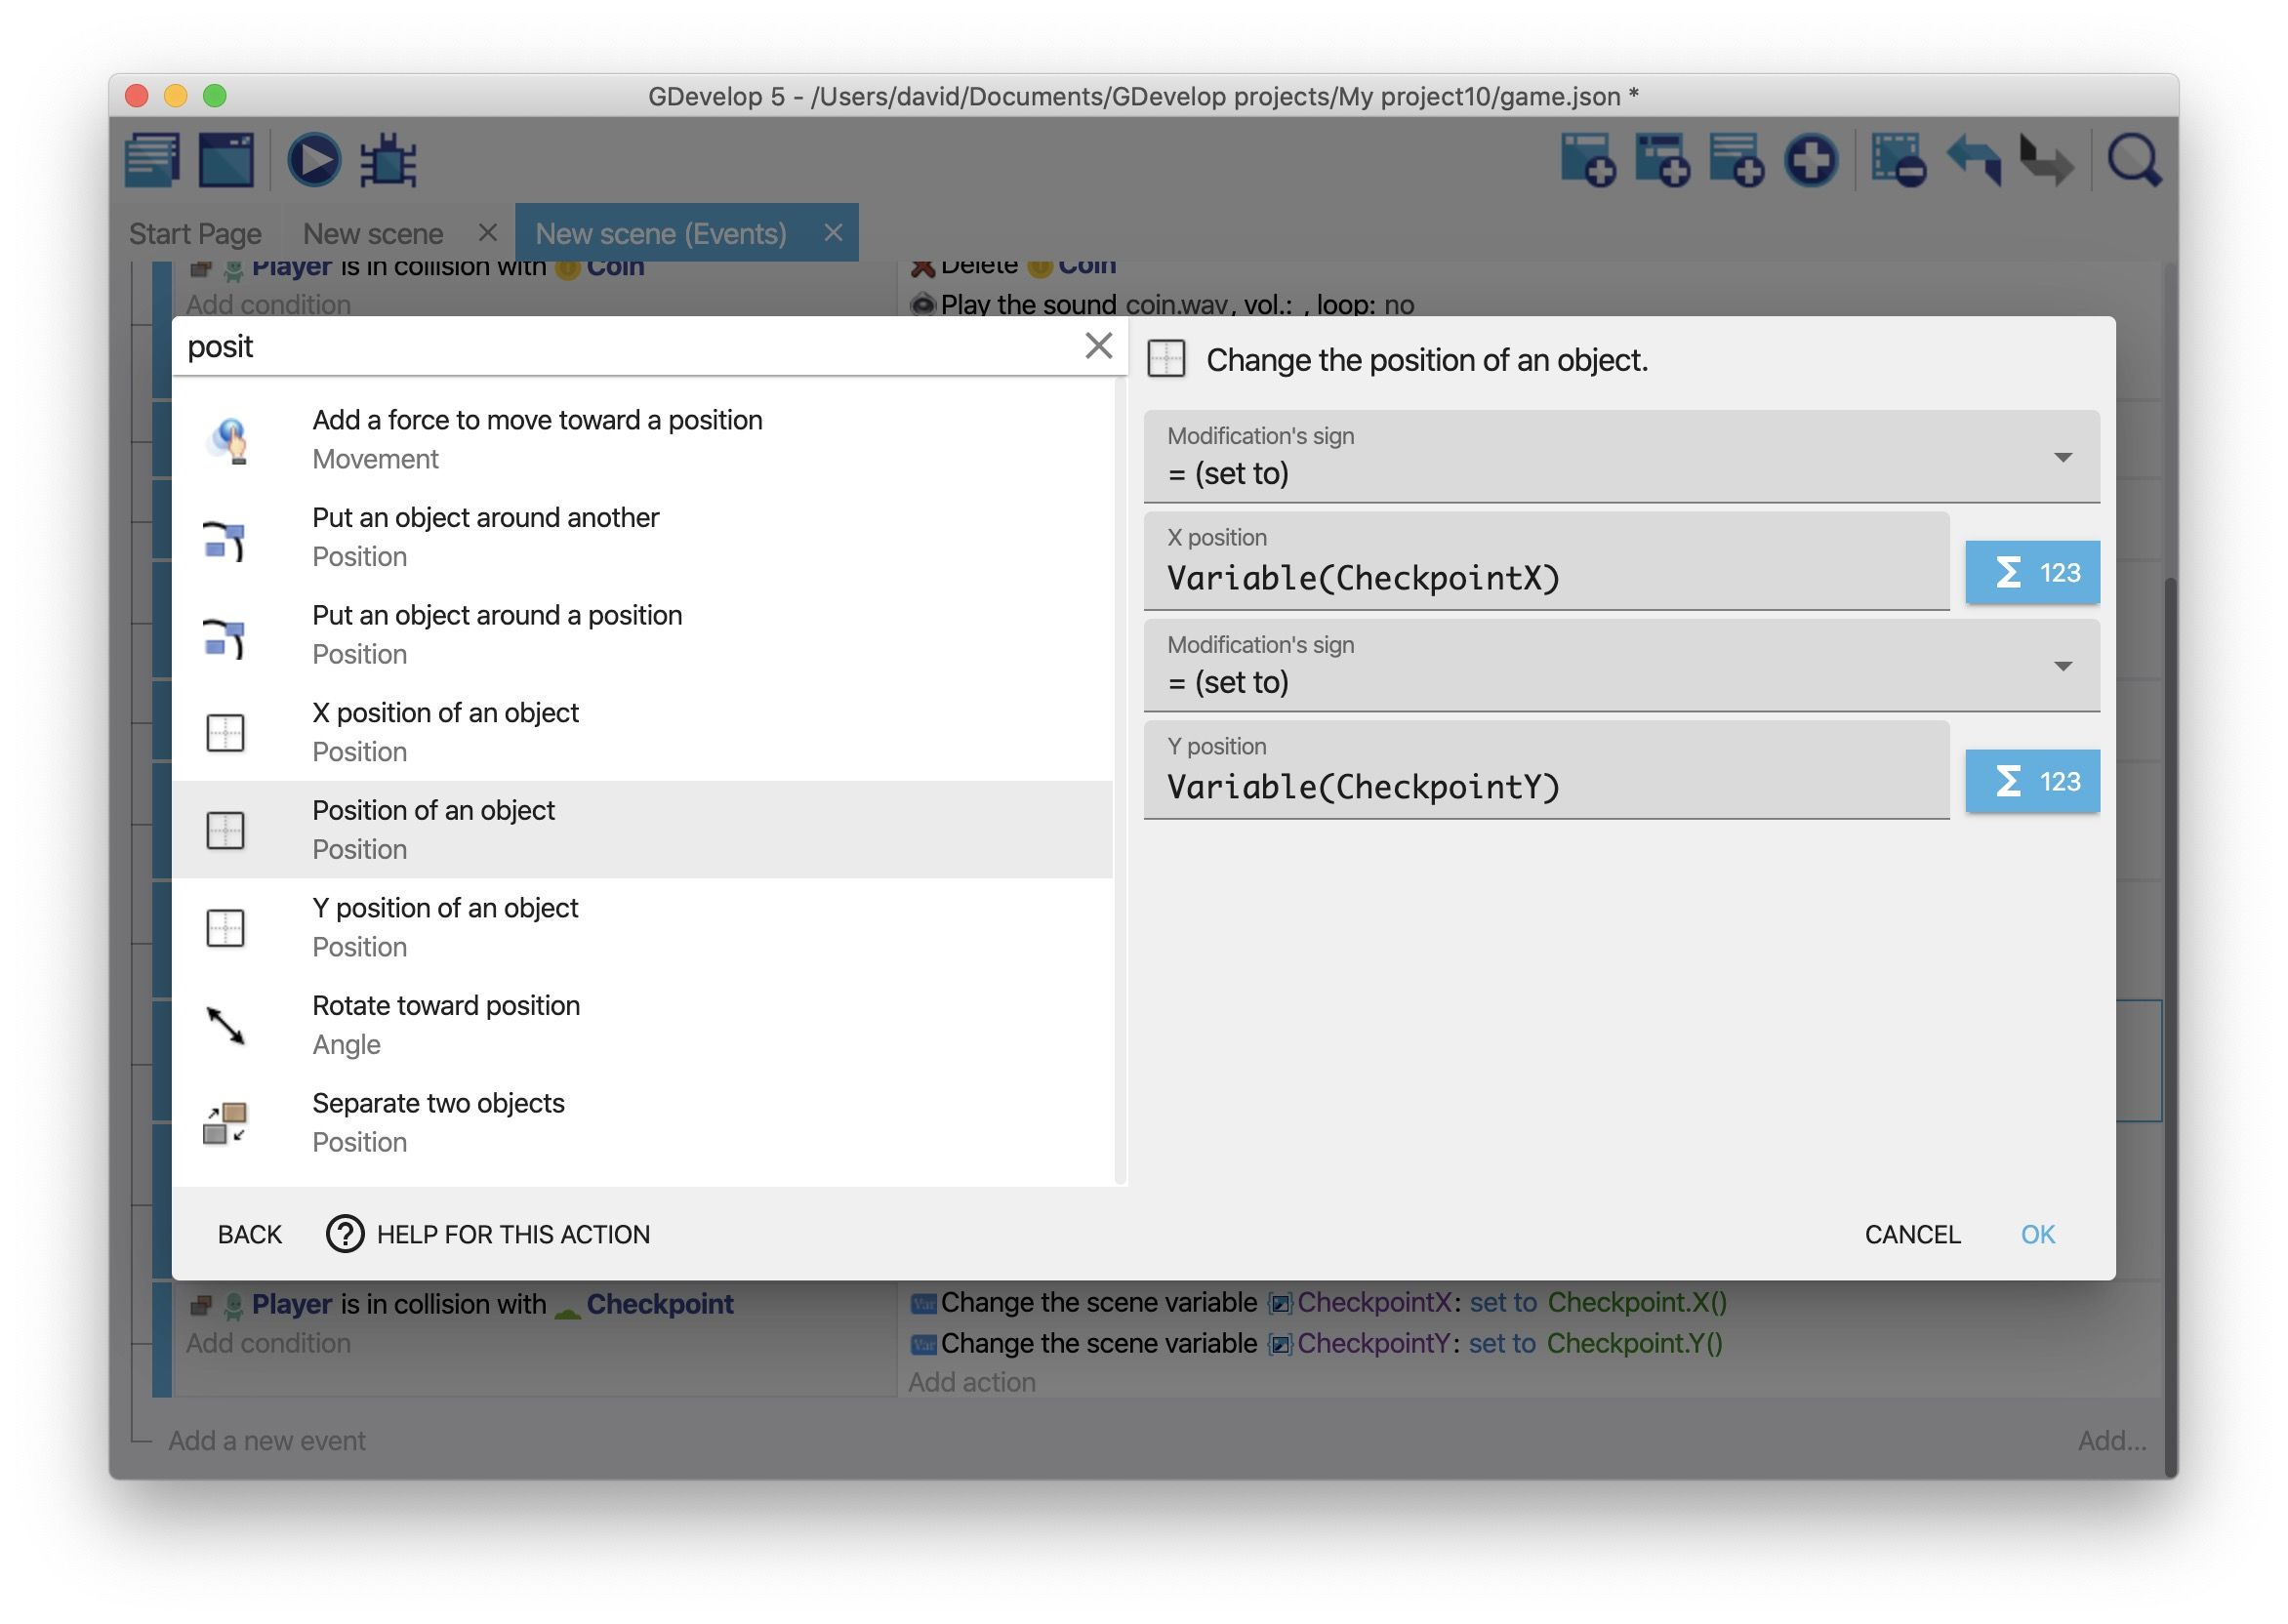Image resolution: width=2288 pixels, height=1624 pixels.
Task: Open expression editor for Y position
Action: click(2031, 781)
